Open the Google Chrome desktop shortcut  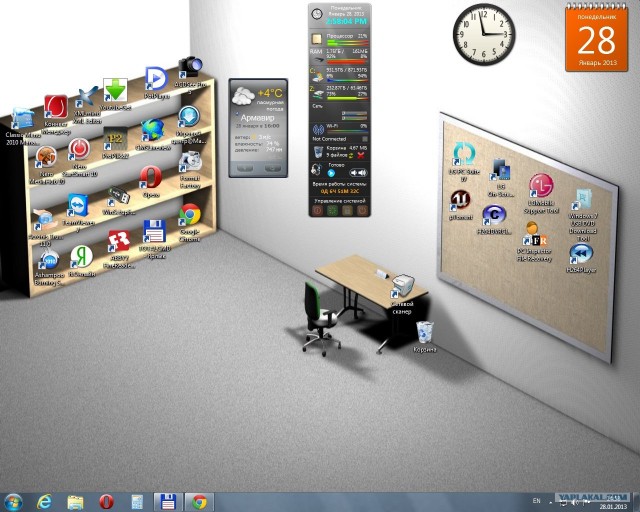tap(188, 217)
